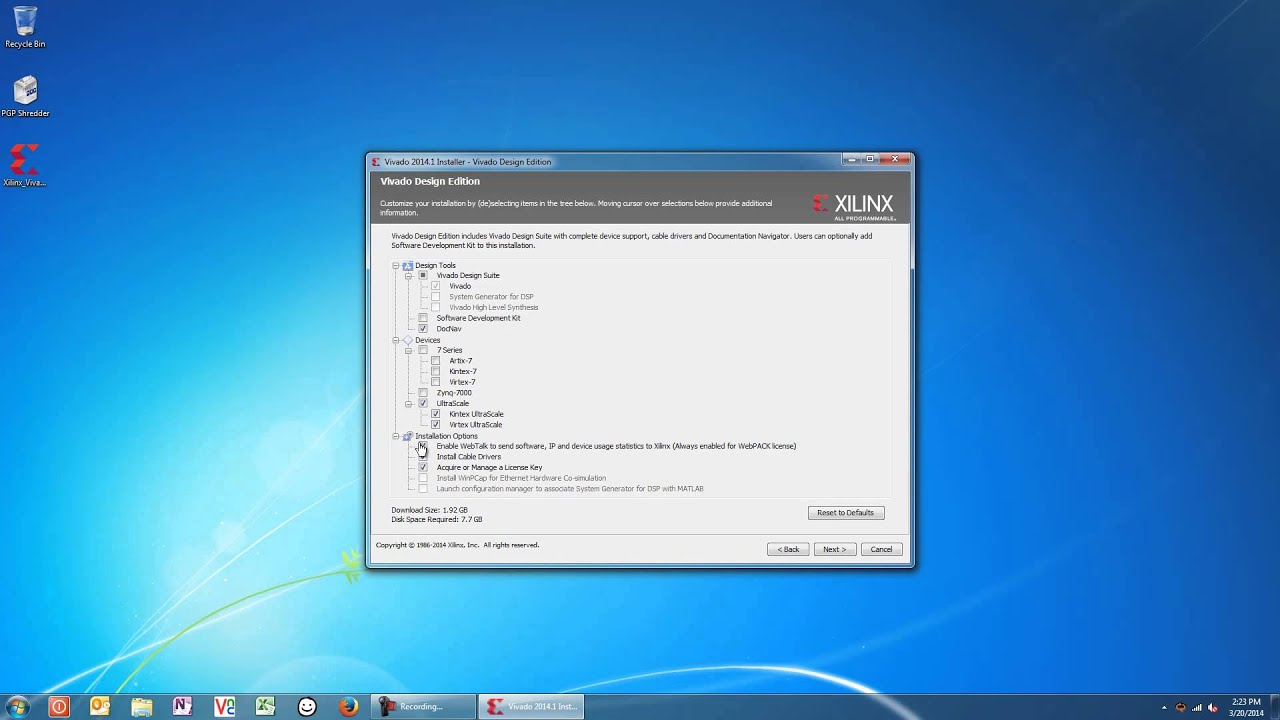Image resolution: width=1280 pixels, height=720 pixels.
Task: Select System Generator for DSP label
Action: click(491, 297)
